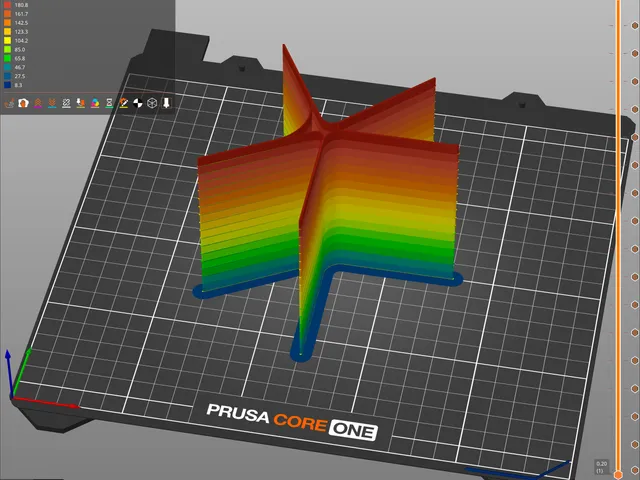This screenshot has width=640, height=480.
Task: Toggle color changes visibility icon
Action: point(95,103)
